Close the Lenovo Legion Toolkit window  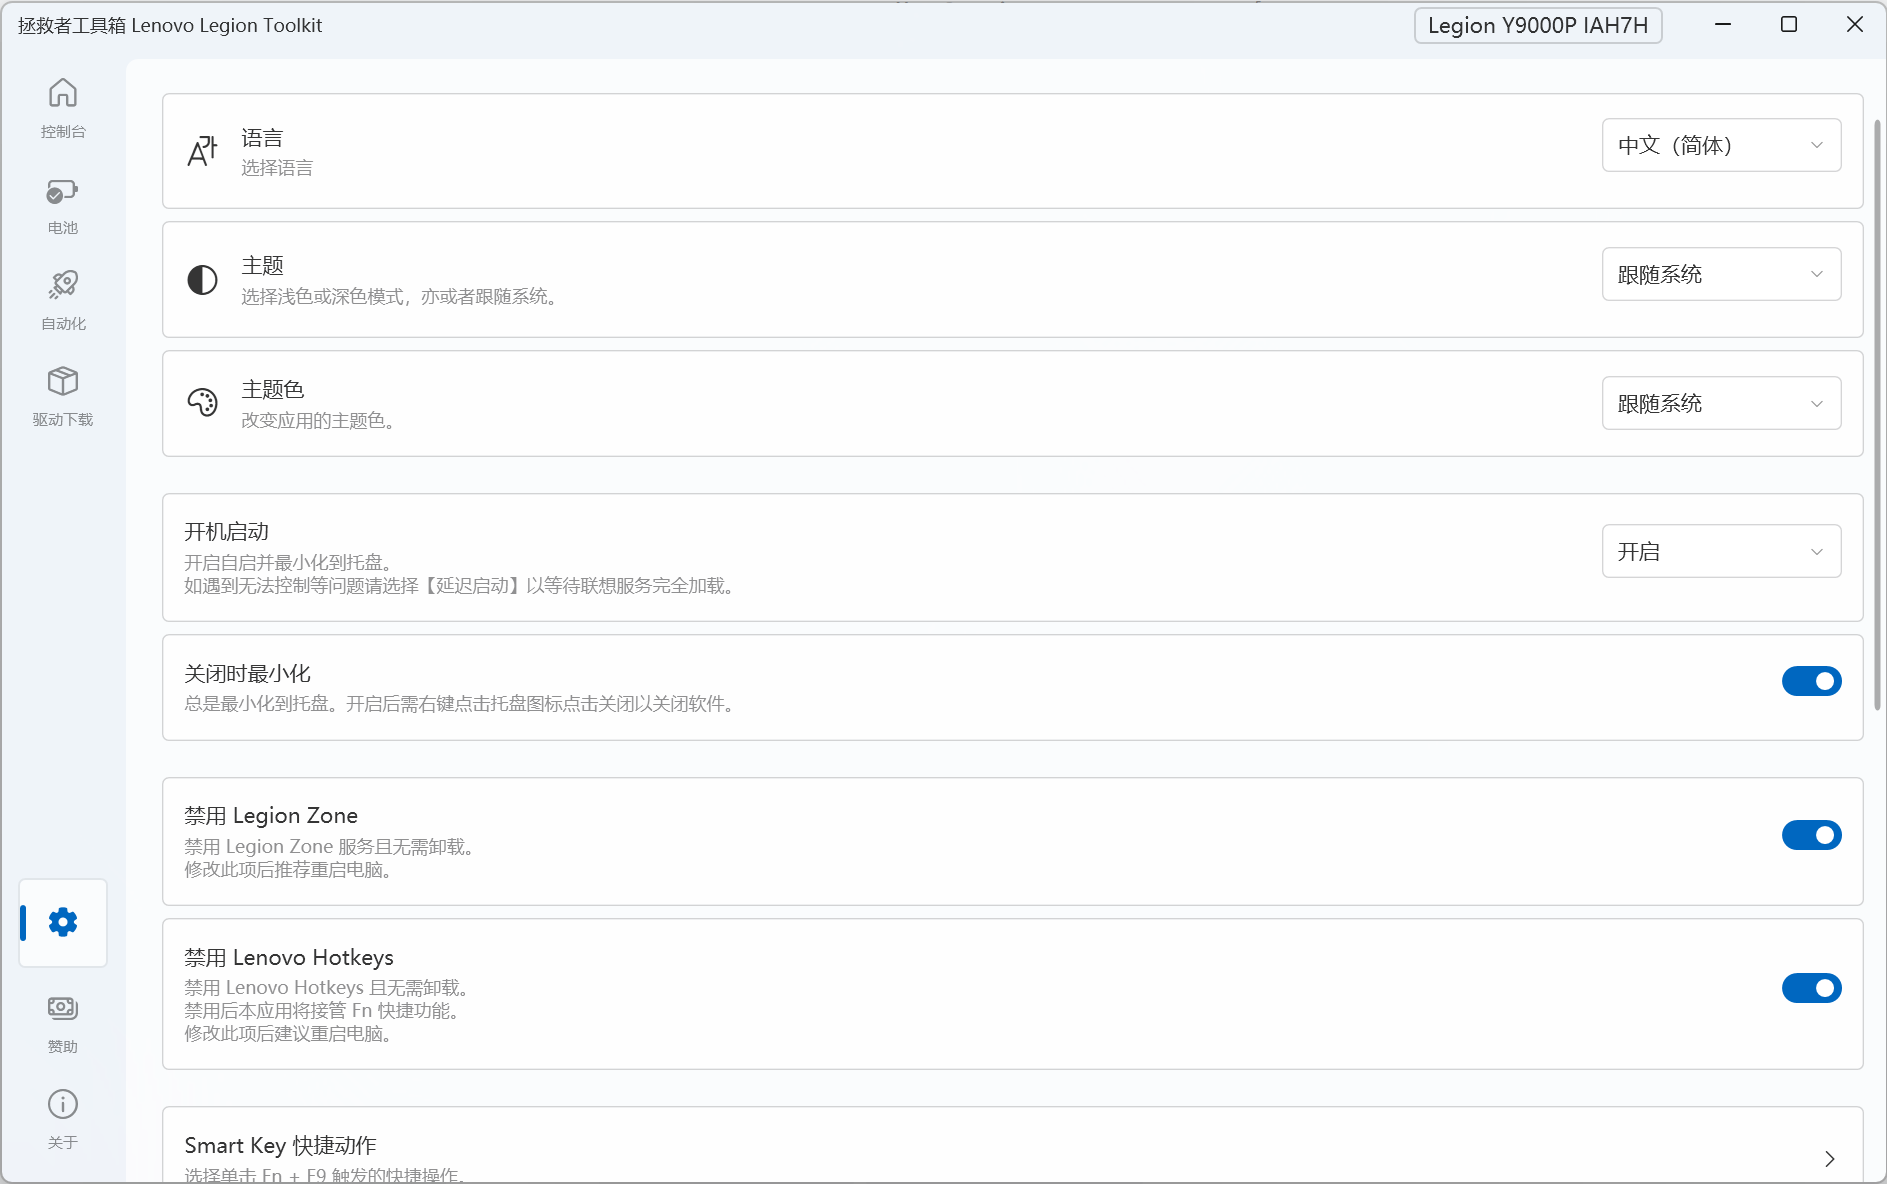coord(1855,25)
